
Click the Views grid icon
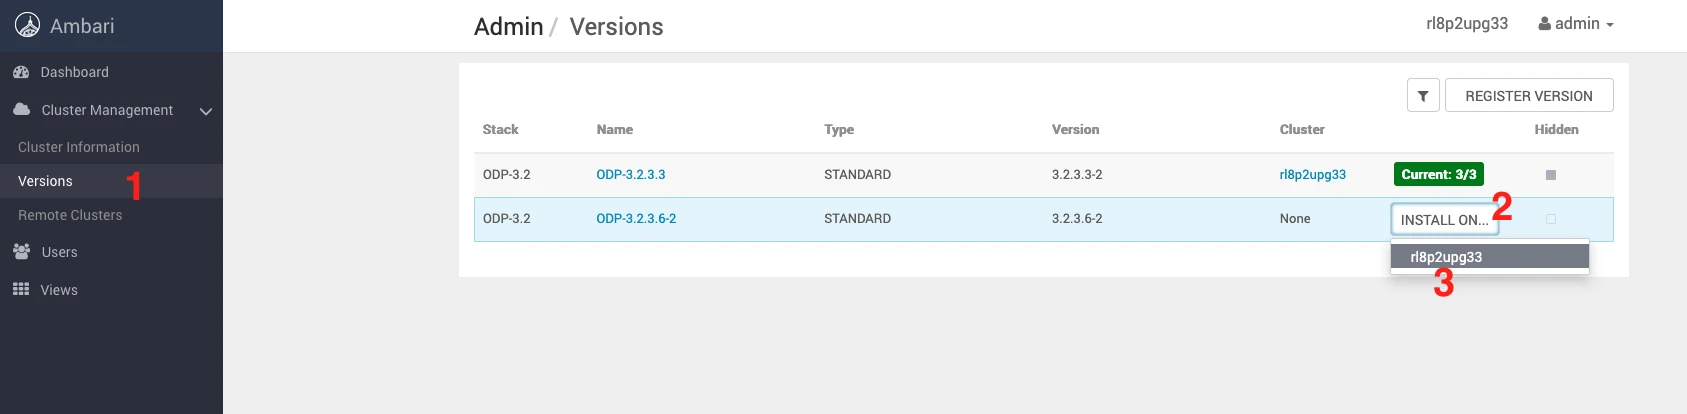point(21,289)
